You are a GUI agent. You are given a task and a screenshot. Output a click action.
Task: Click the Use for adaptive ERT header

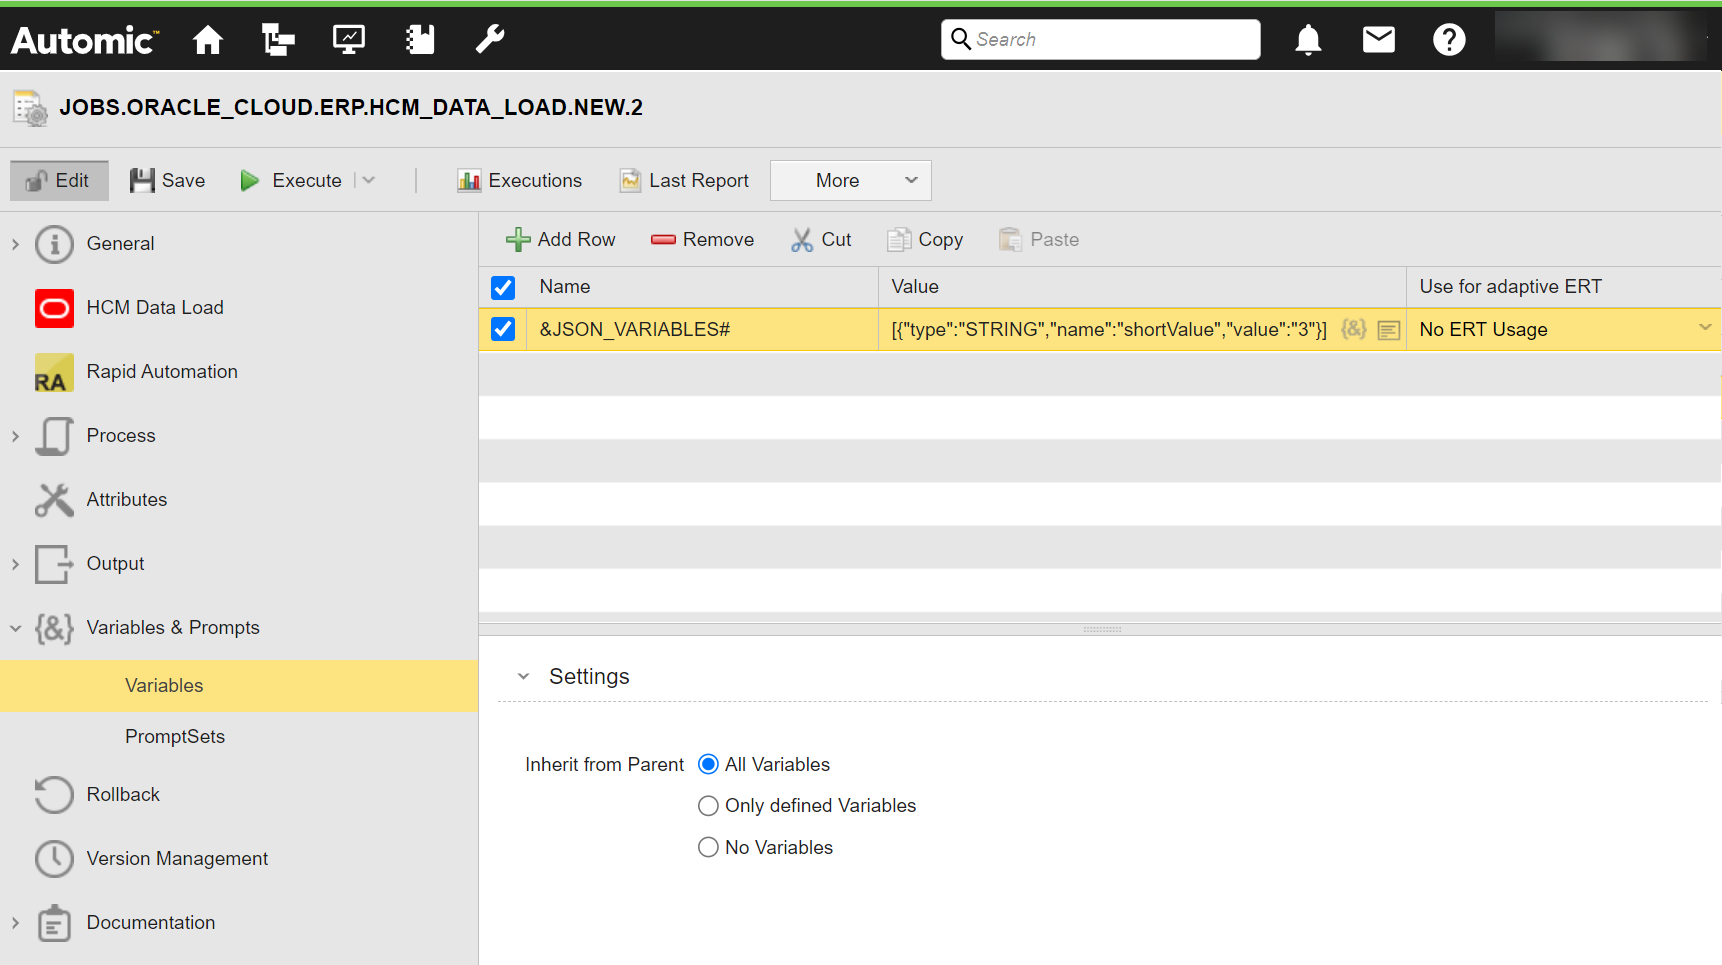point(1563,287)
